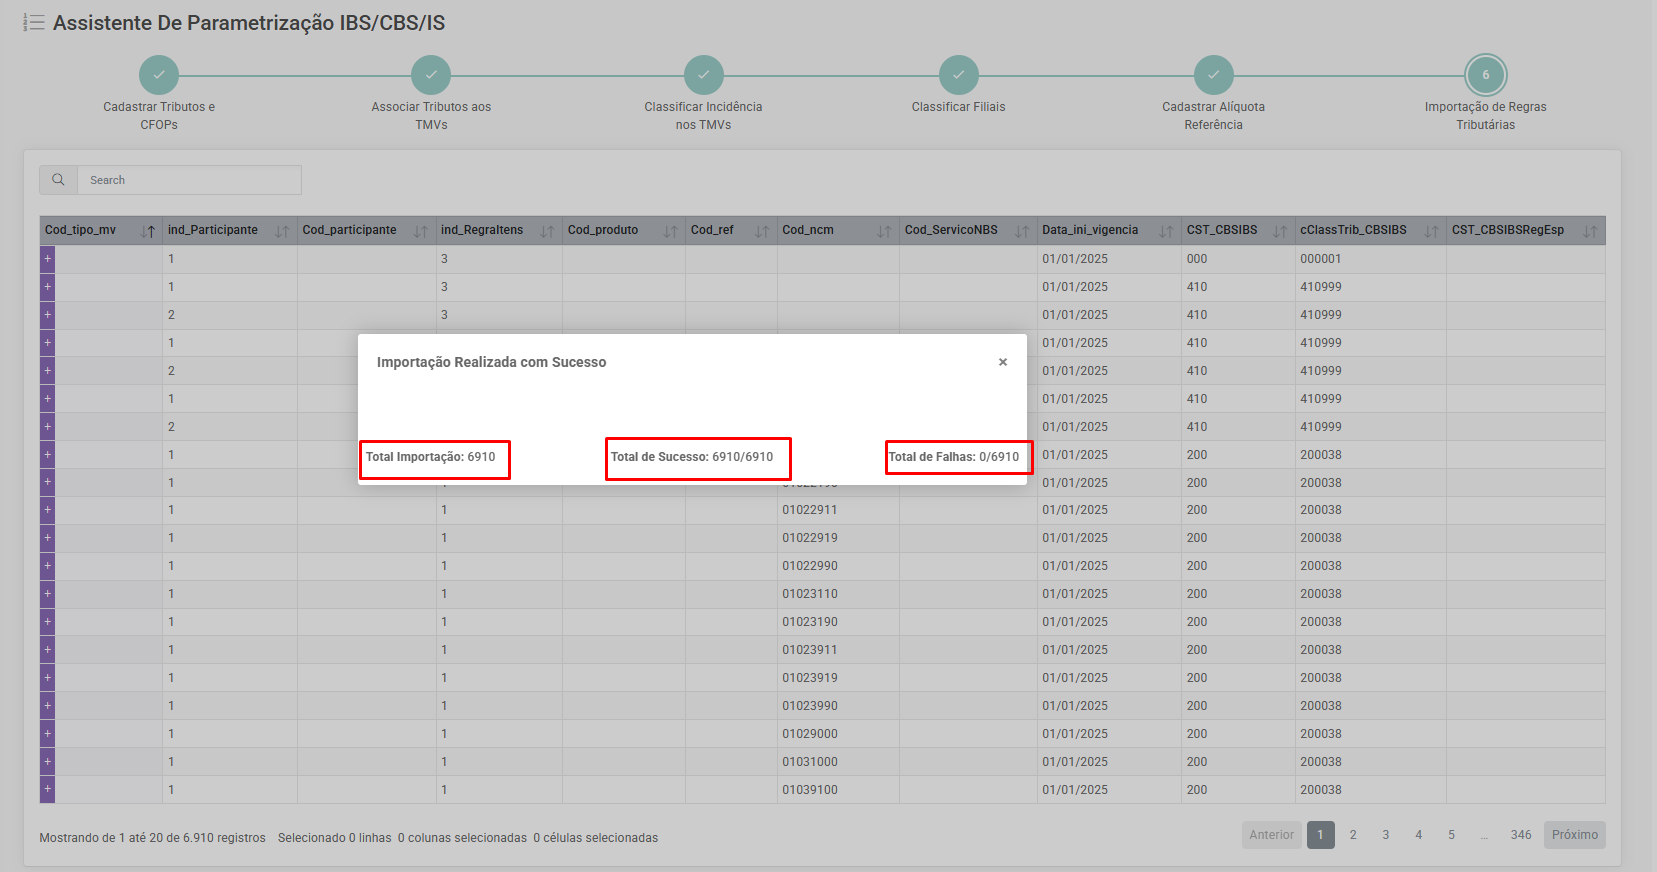Image resolution: width=1657 pixels, height=872 pixels.
Task: Sort by the ind_RegraItens column arrows
Action: click(547, 231)
